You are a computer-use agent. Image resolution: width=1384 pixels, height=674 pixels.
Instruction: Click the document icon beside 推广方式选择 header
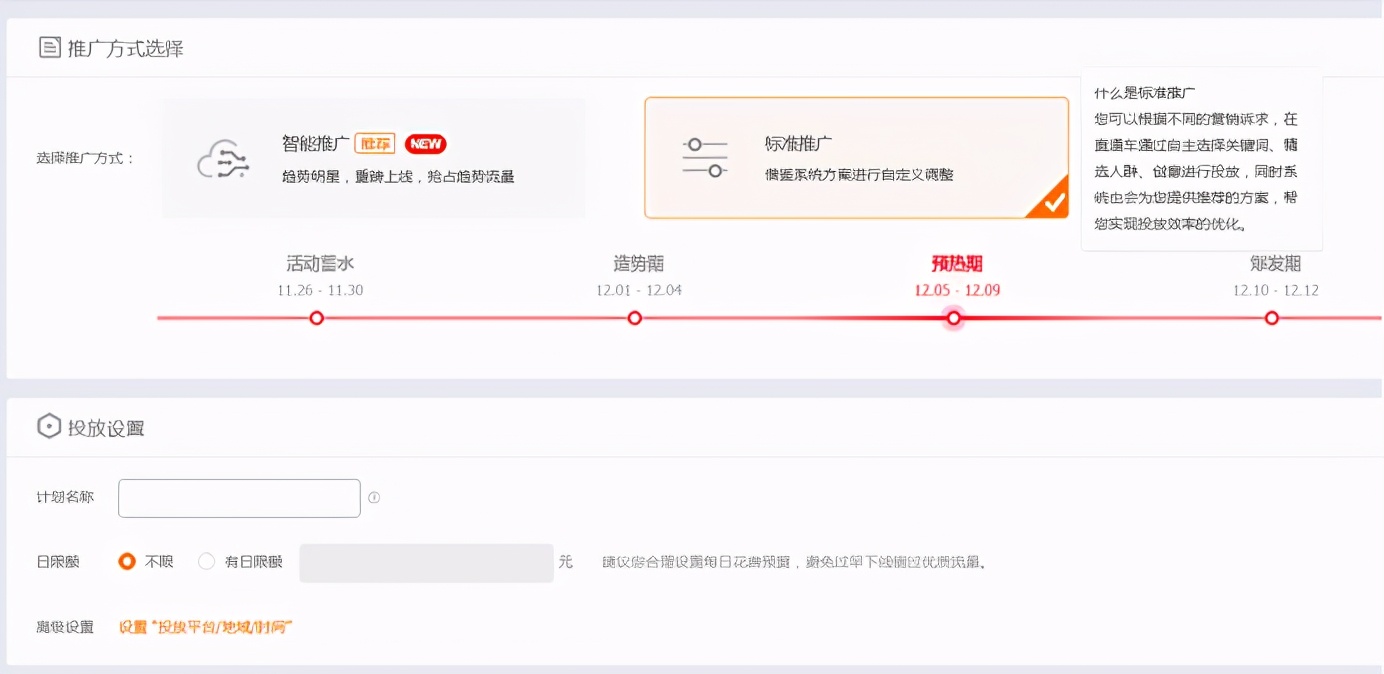coord(49,46)
